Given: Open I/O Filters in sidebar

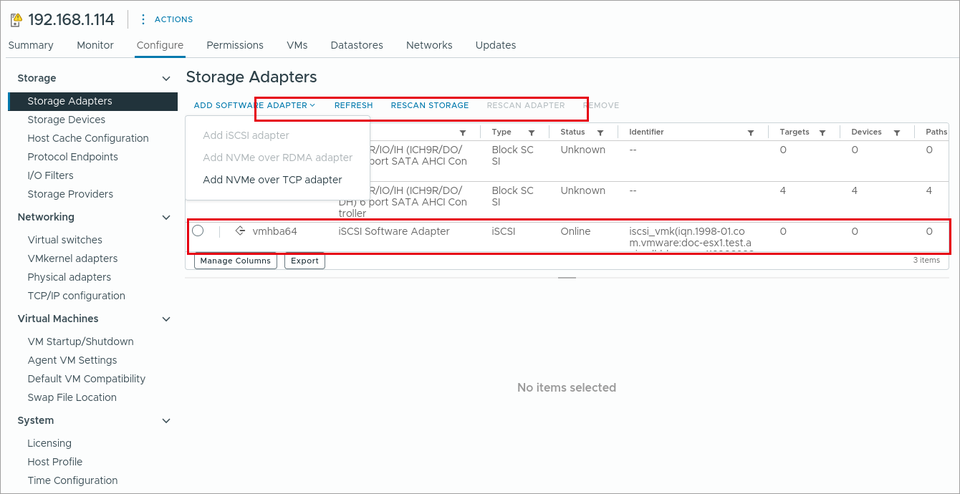Looking at the screenshot, I should coord(50,176).
